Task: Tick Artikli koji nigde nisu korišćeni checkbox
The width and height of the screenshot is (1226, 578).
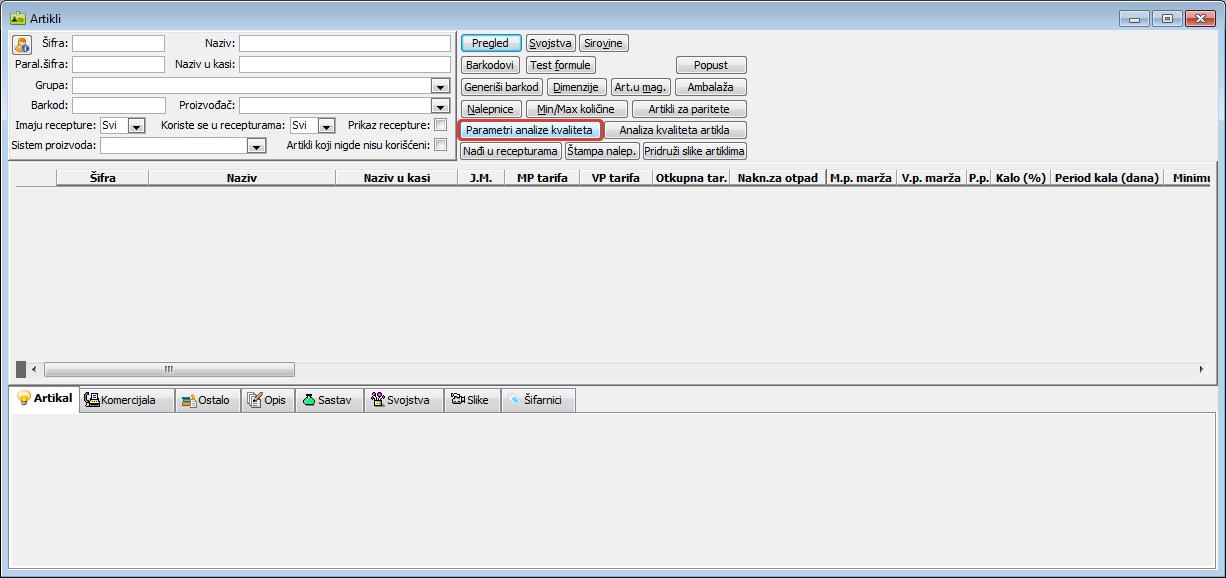Action: pyautogui.click(x=440, y=145)
